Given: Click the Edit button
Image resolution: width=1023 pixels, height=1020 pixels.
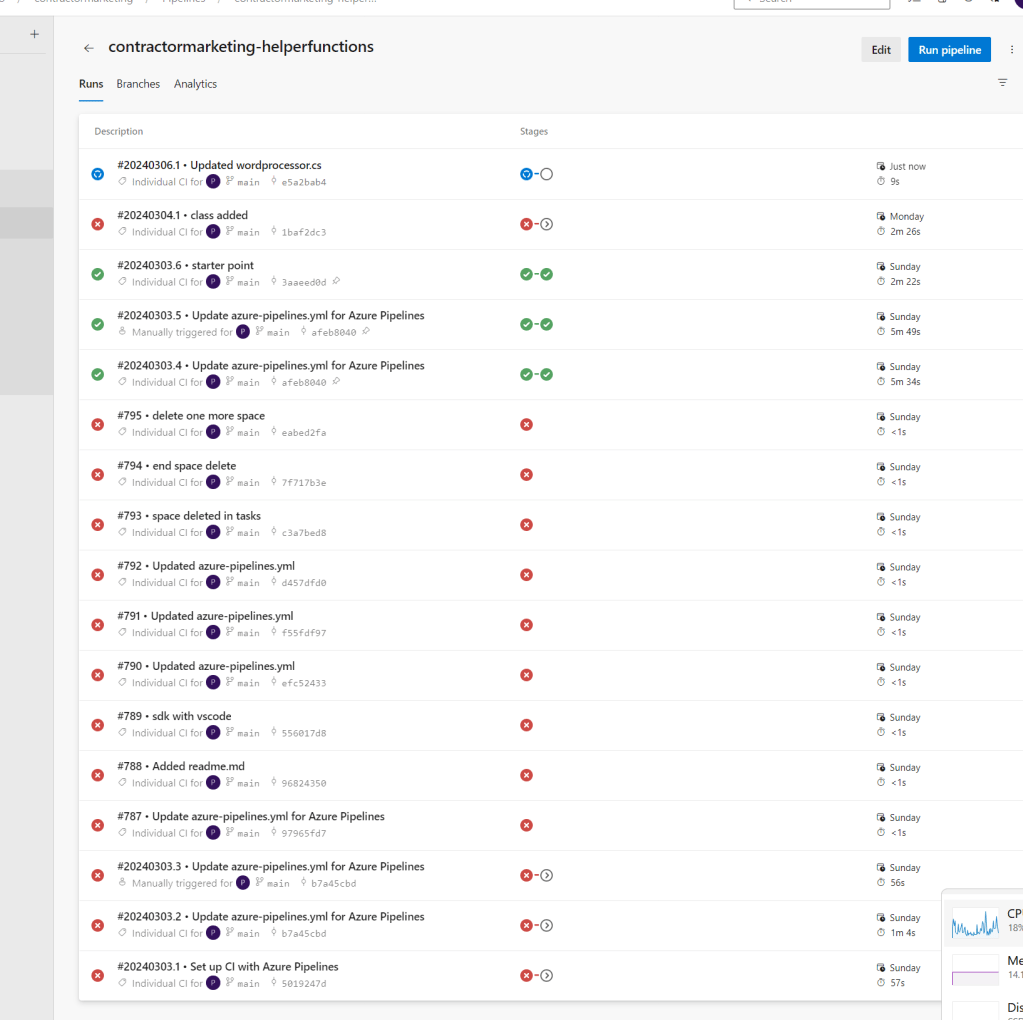Looking at the screenshot, I should (x=881, y=50).
